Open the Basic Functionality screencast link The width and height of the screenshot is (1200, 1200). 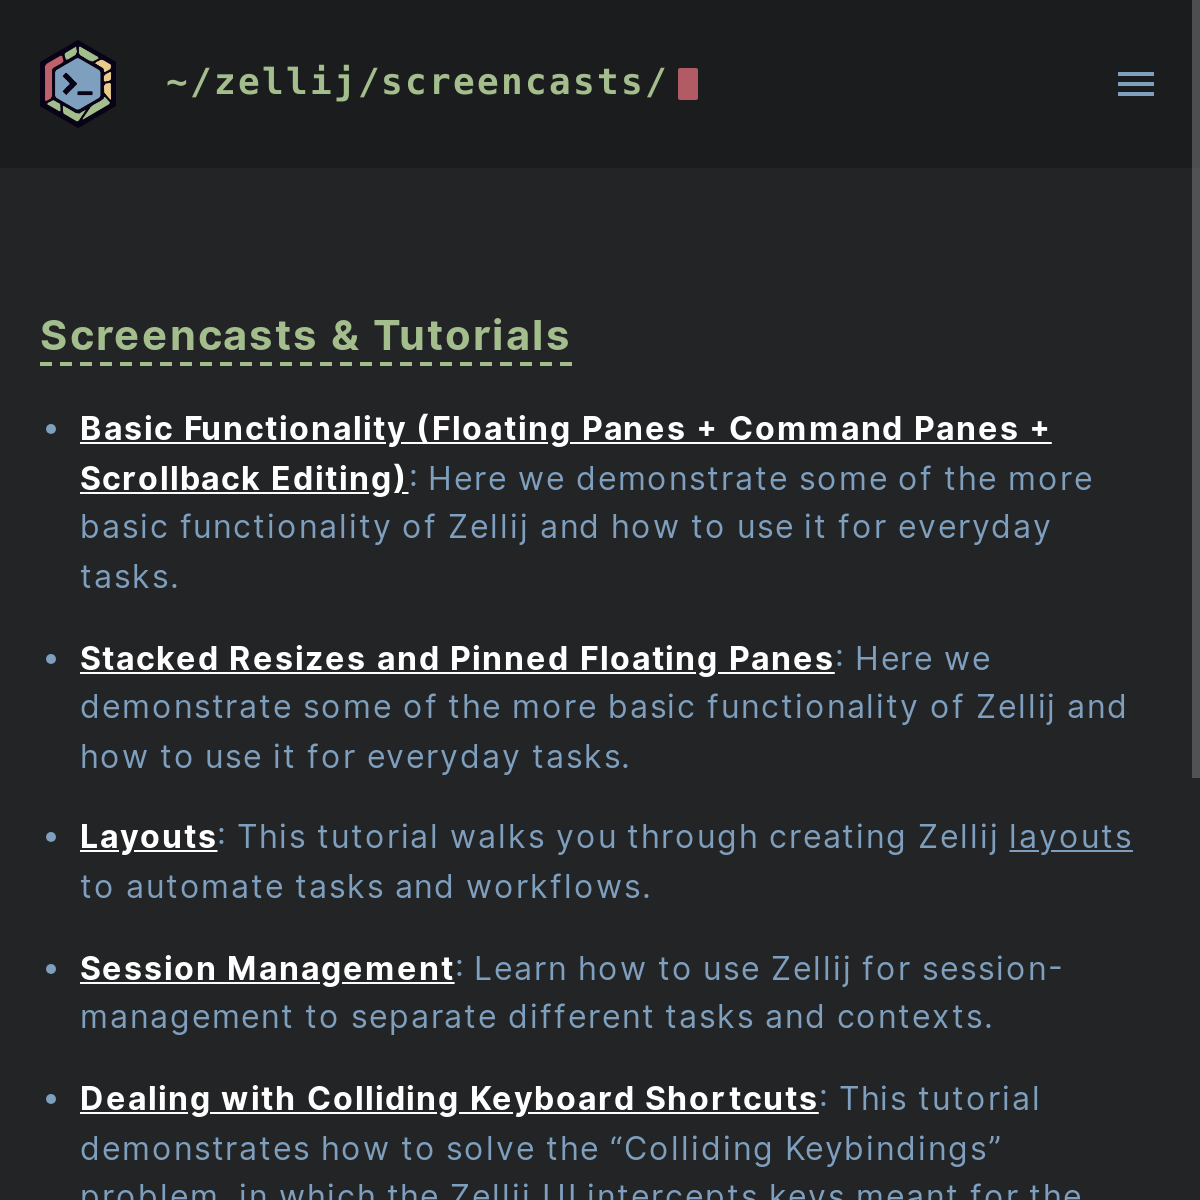point(565,429)
